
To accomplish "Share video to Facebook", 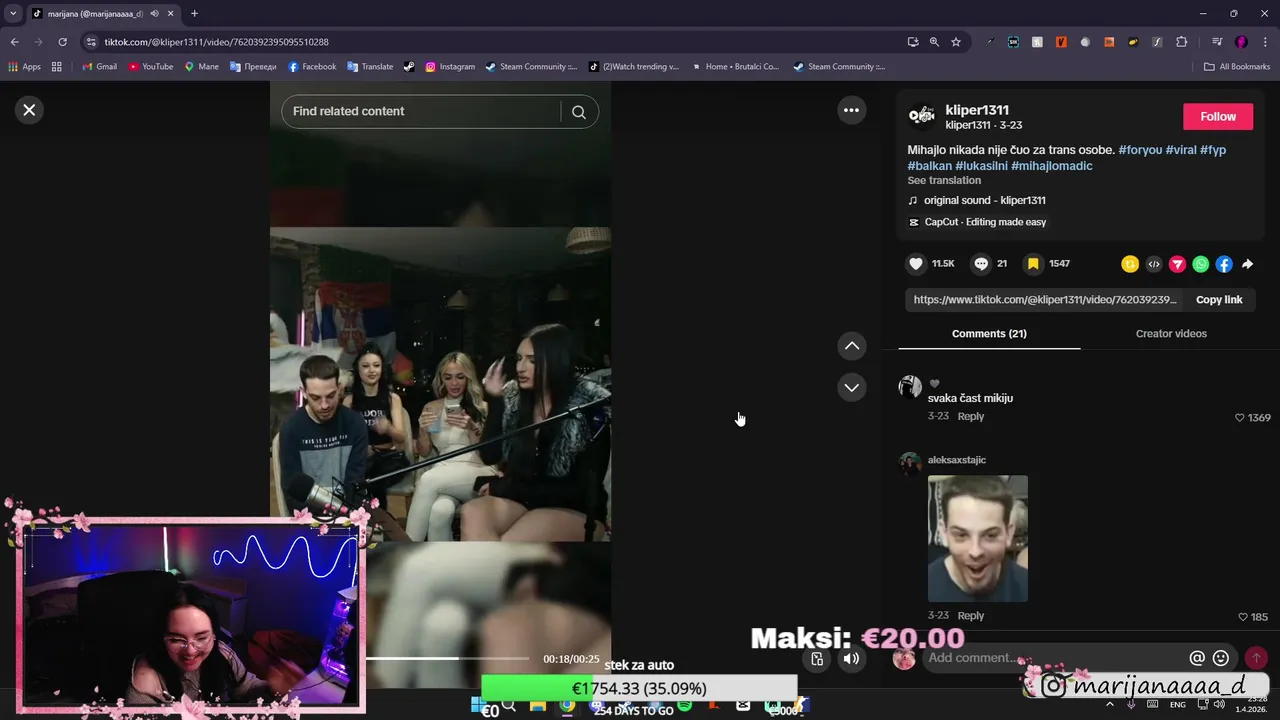I will click(x=1224, y=264).
